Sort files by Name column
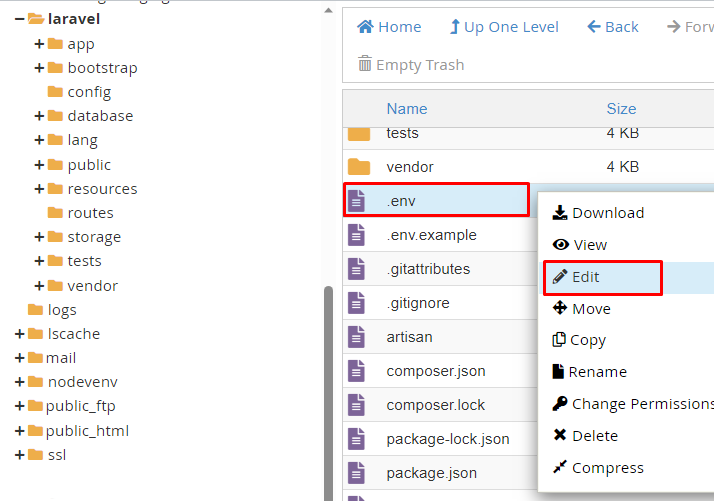This screenshot has height=501, width=714. (407, 109)
